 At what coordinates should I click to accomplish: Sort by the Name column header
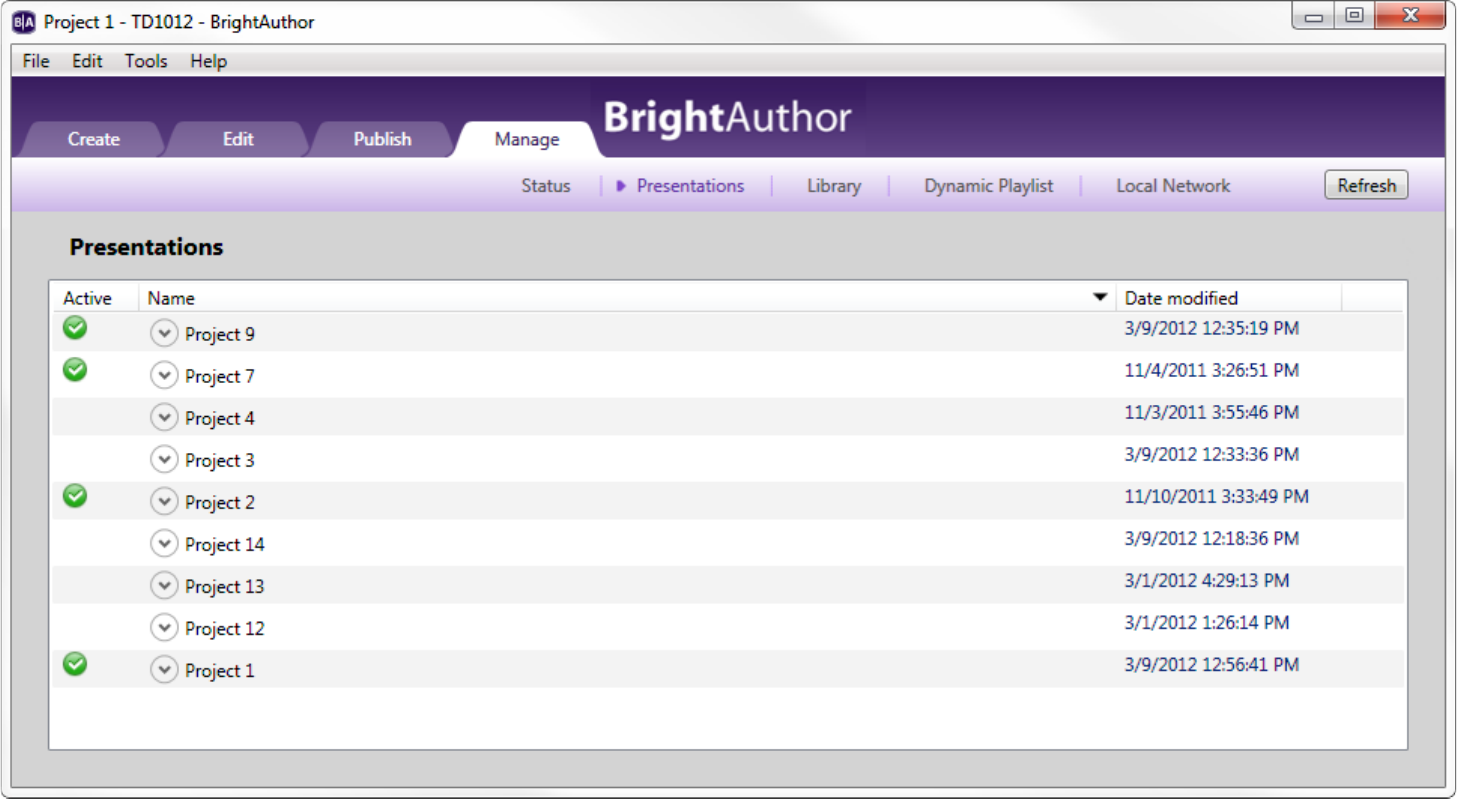point(627,298)
